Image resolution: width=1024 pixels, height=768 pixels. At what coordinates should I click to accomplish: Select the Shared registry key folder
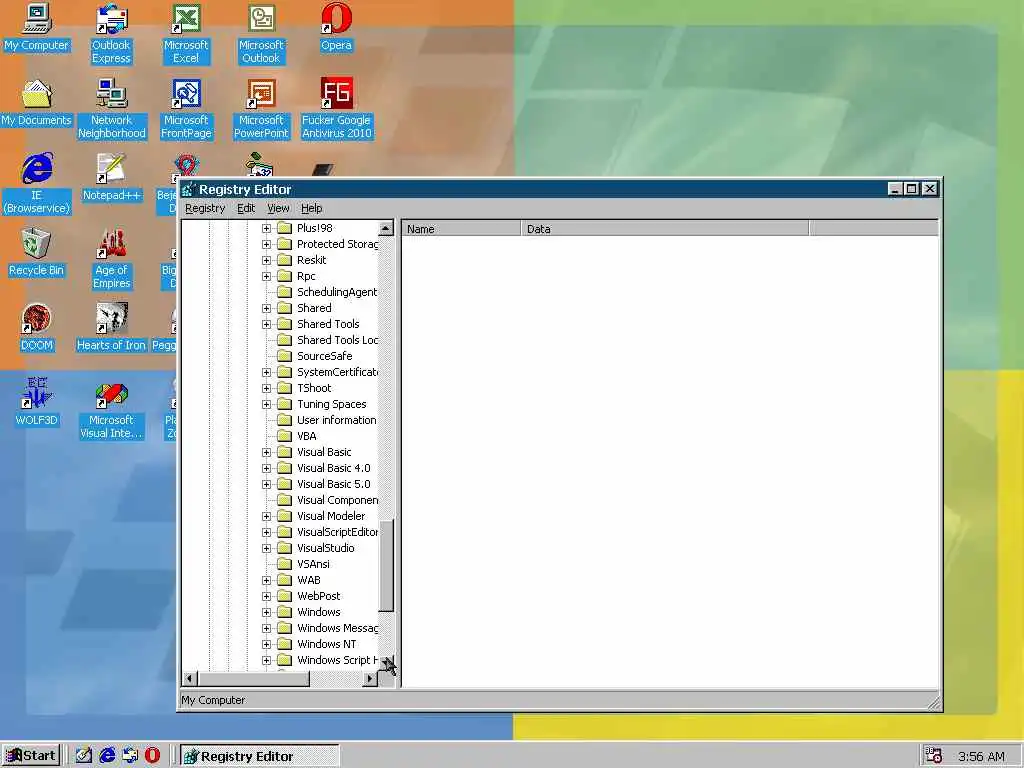(x=313, y=308)
